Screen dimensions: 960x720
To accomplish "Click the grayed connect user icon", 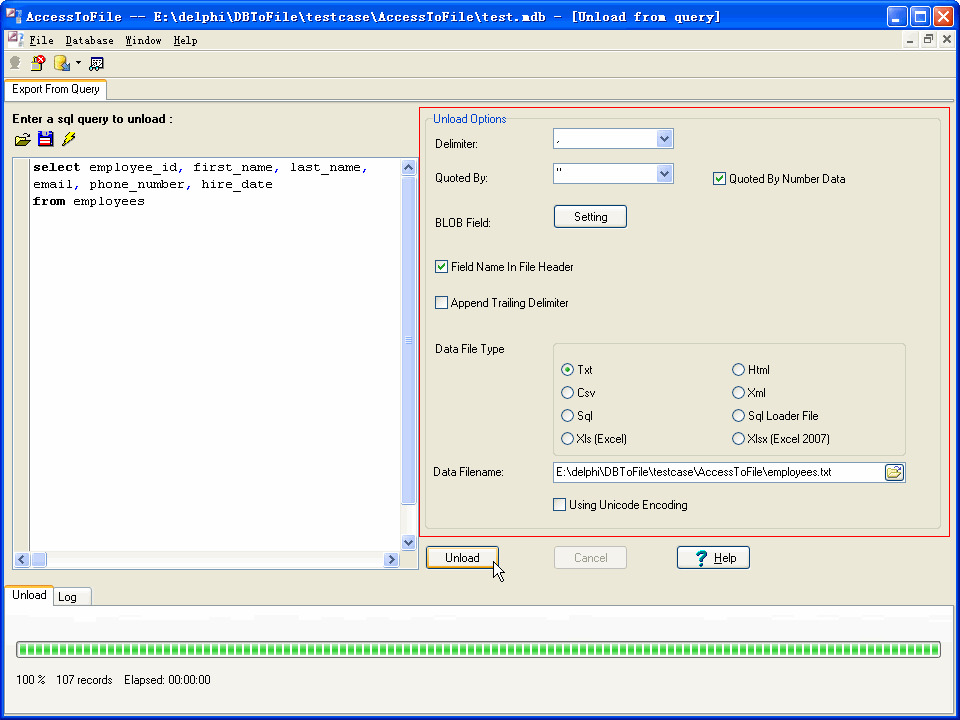I will click(15, 63).
